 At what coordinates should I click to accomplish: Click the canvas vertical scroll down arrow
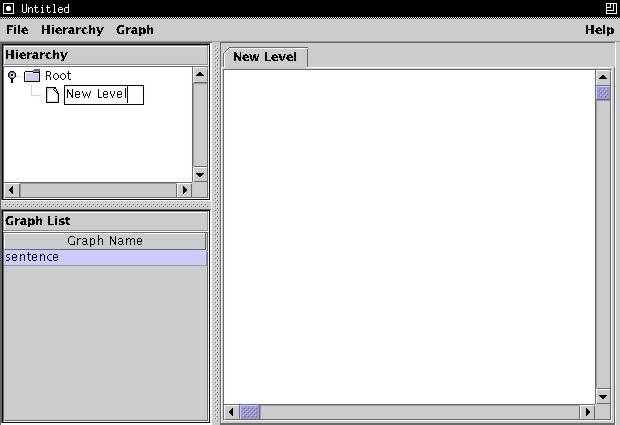(603, 397)
